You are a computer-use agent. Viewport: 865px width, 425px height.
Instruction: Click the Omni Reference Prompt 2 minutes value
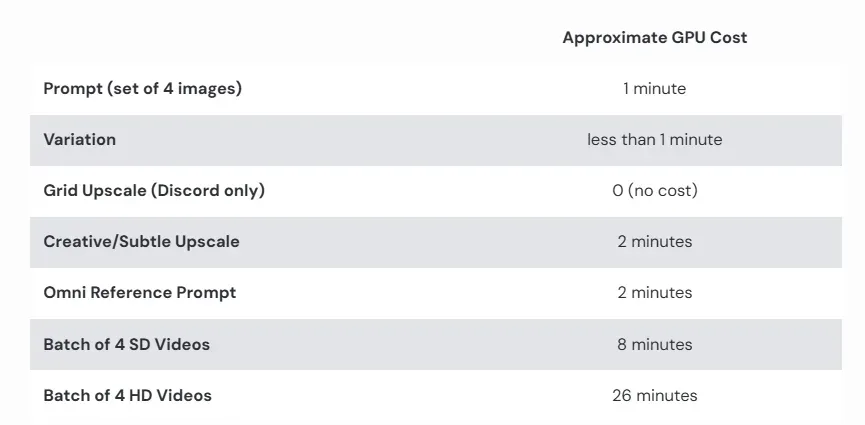click(654, 293)
